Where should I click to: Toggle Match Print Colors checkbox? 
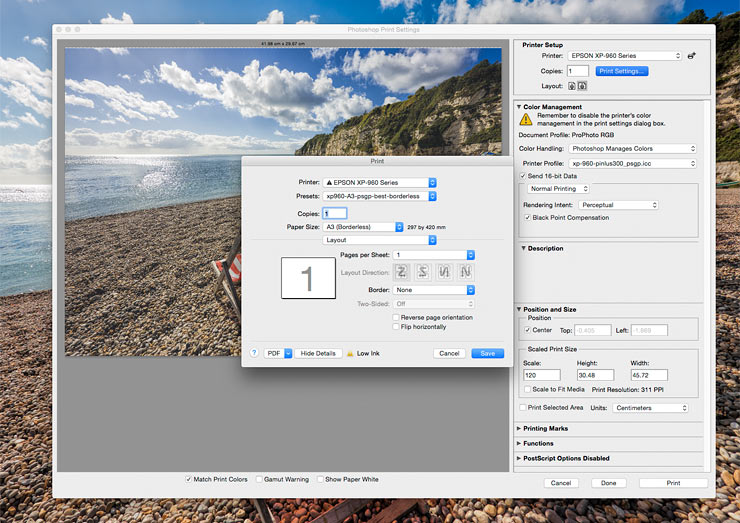pyautogui.click(x=188, y=479)
